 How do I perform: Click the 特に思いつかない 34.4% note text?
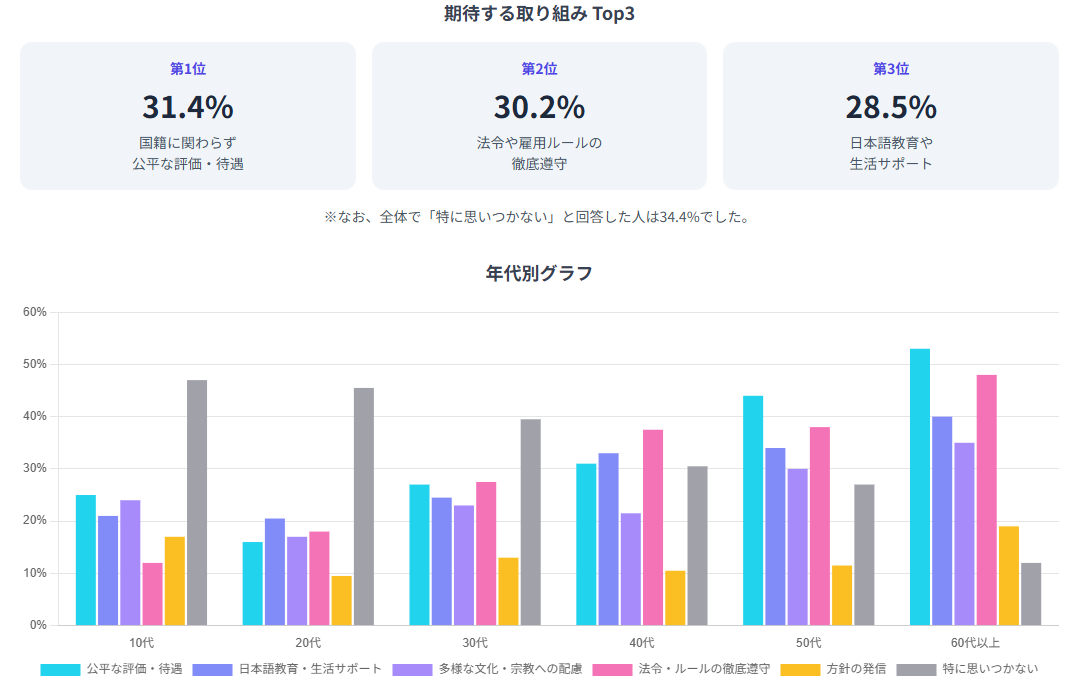[x=539, y=217]
